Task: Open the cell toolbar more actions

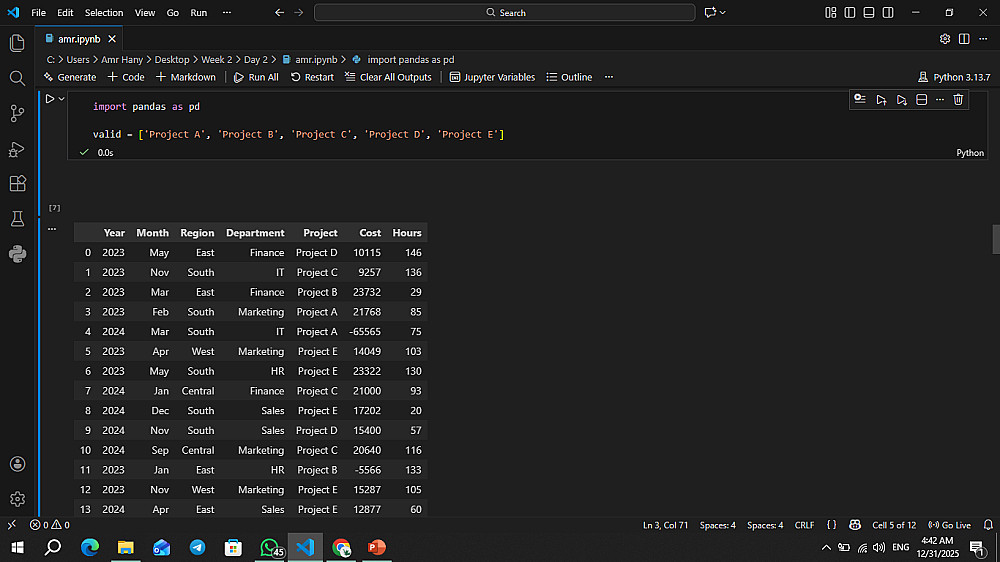Action: point(940,100)
